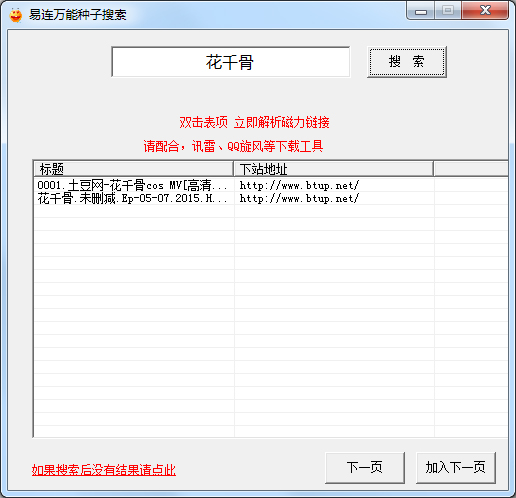
Task: Click the disabled maximize button
Action: pos(448,11)
